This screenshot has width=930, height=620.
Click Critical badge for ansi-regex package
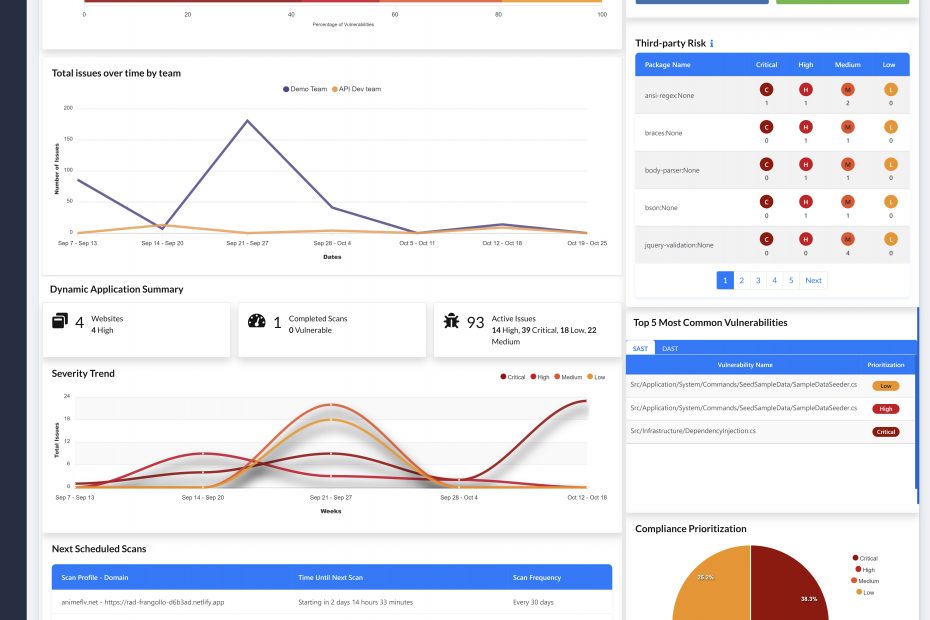[x=767, y=90]
